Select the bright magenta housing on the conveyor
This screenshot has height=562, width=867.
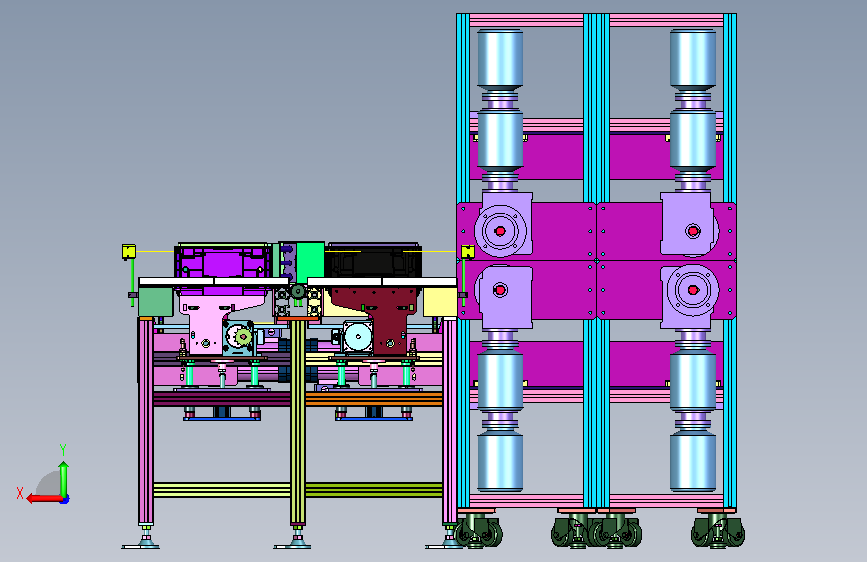(x=223, y=261)
